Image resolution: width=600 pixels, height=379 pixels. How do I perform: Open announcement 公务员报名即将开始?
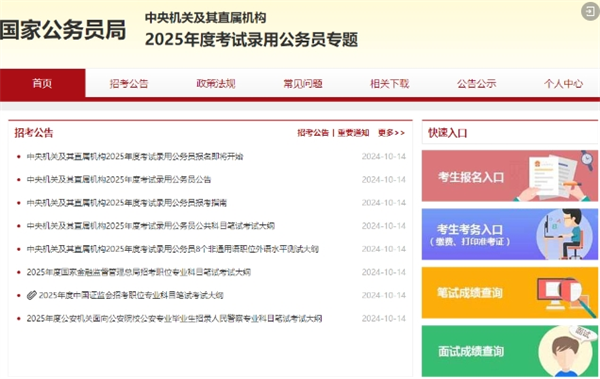click(135, 156)
